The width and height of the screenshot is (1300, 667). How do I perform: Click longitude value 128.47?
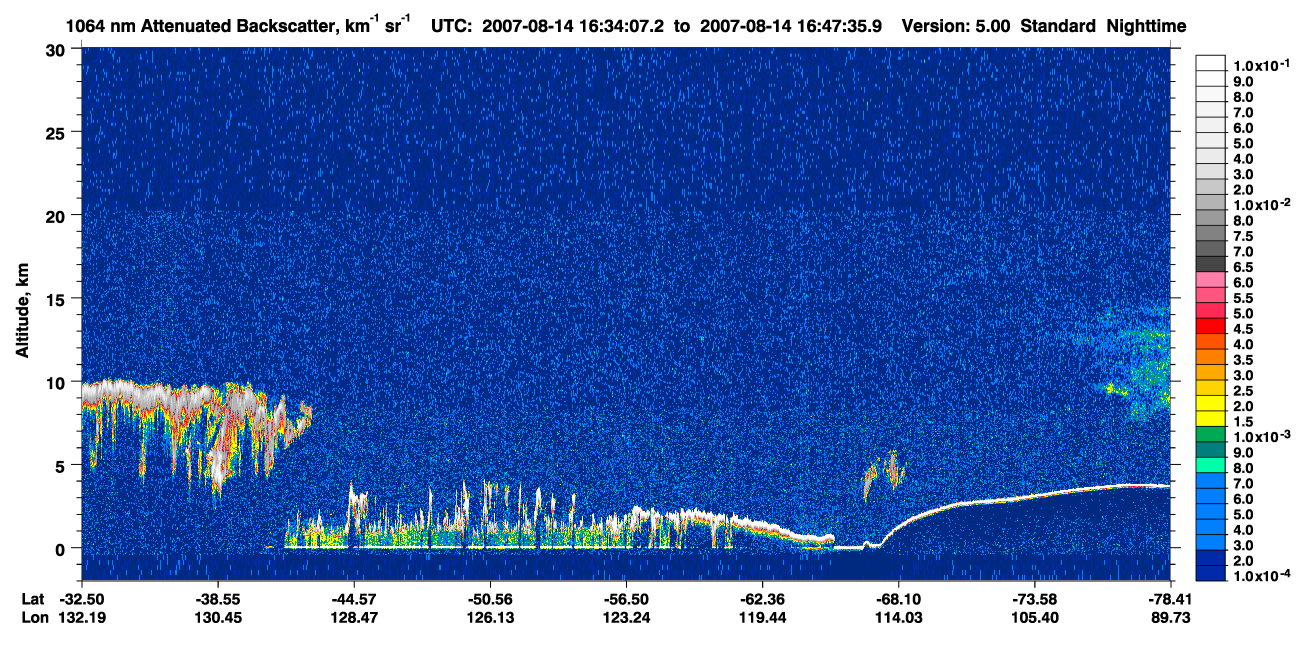click(353, 618)
